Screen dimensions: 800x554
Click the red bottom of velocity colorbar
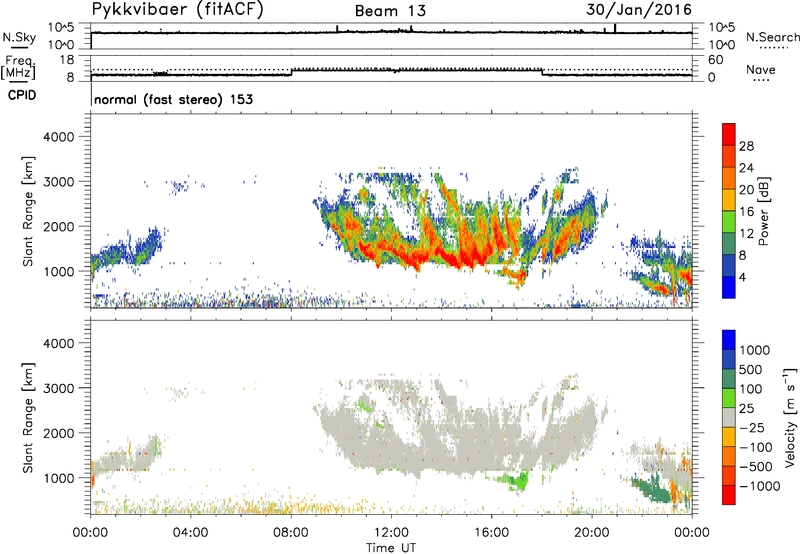tap(729, 495)
